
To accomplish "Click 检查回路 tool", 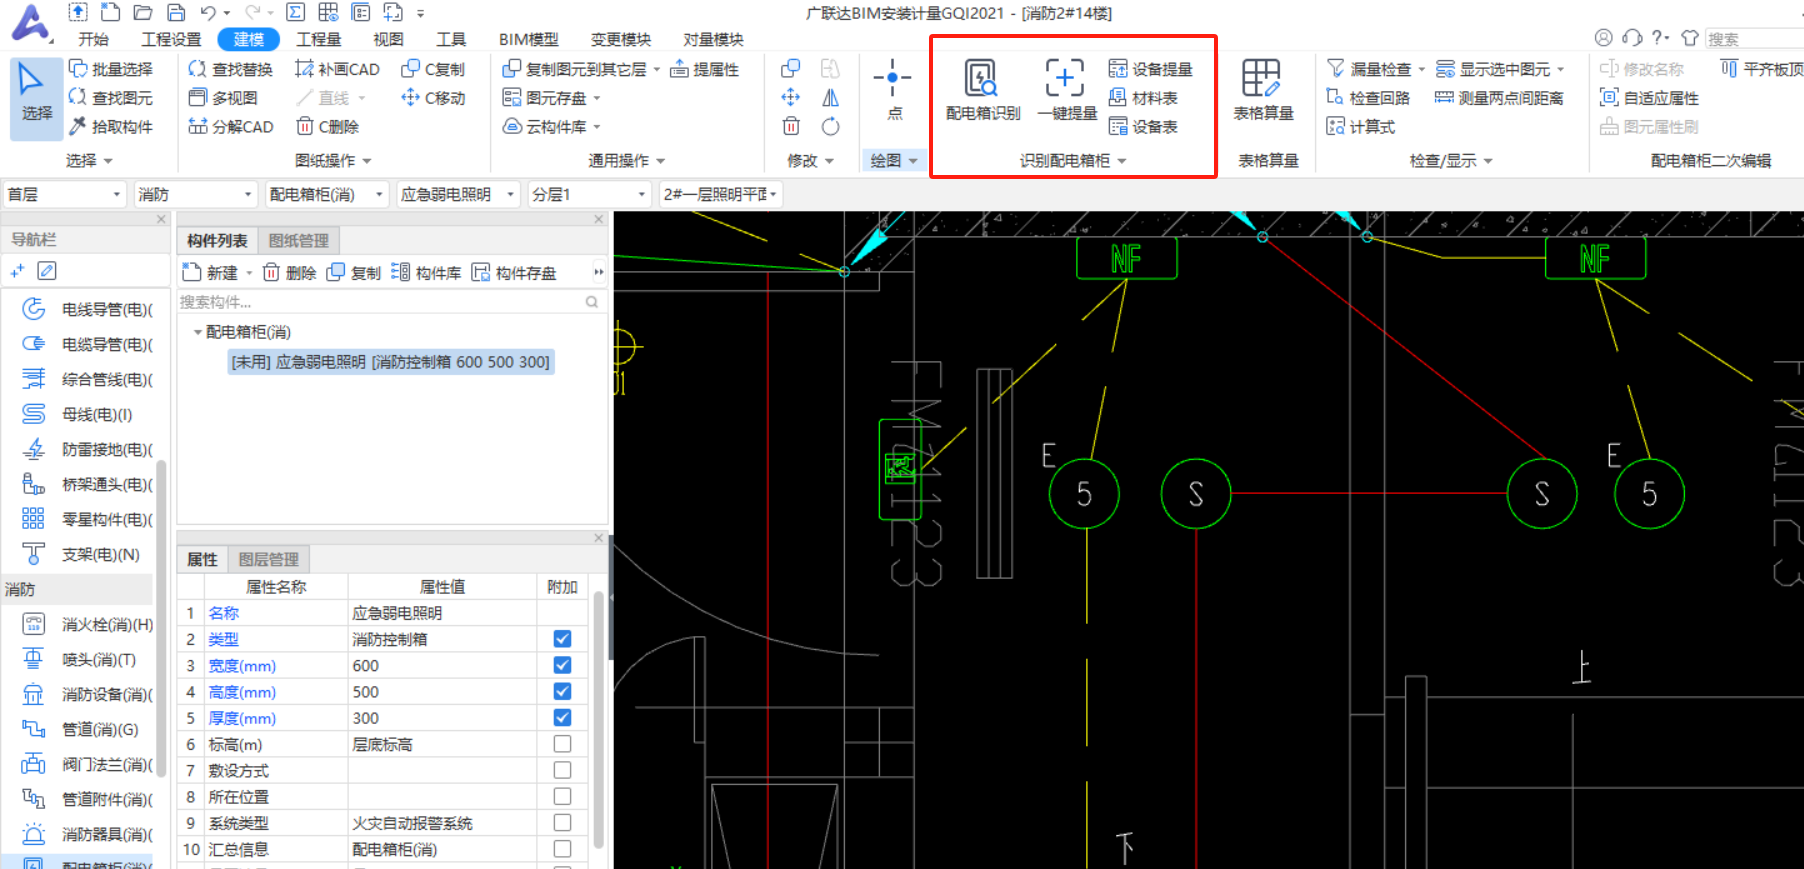I will (1368, 98).
